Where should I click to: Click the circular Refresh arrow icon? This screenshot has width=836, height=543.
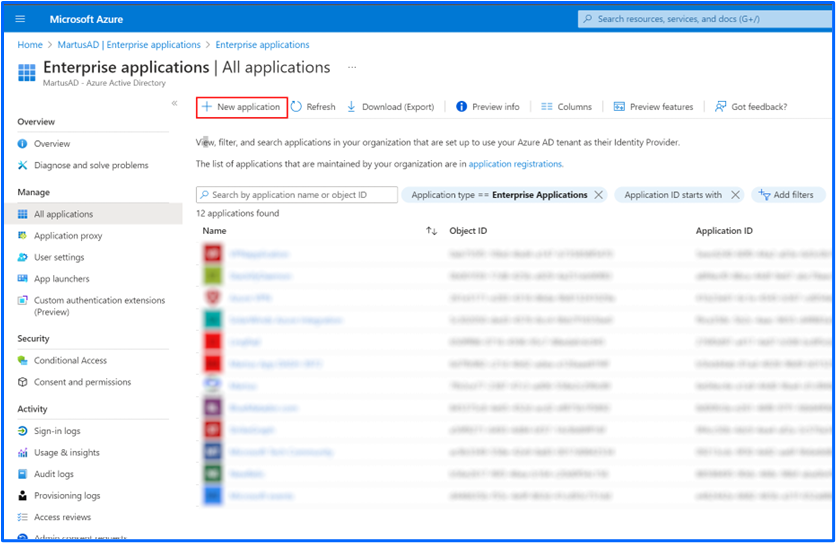[x=296, y=107]
